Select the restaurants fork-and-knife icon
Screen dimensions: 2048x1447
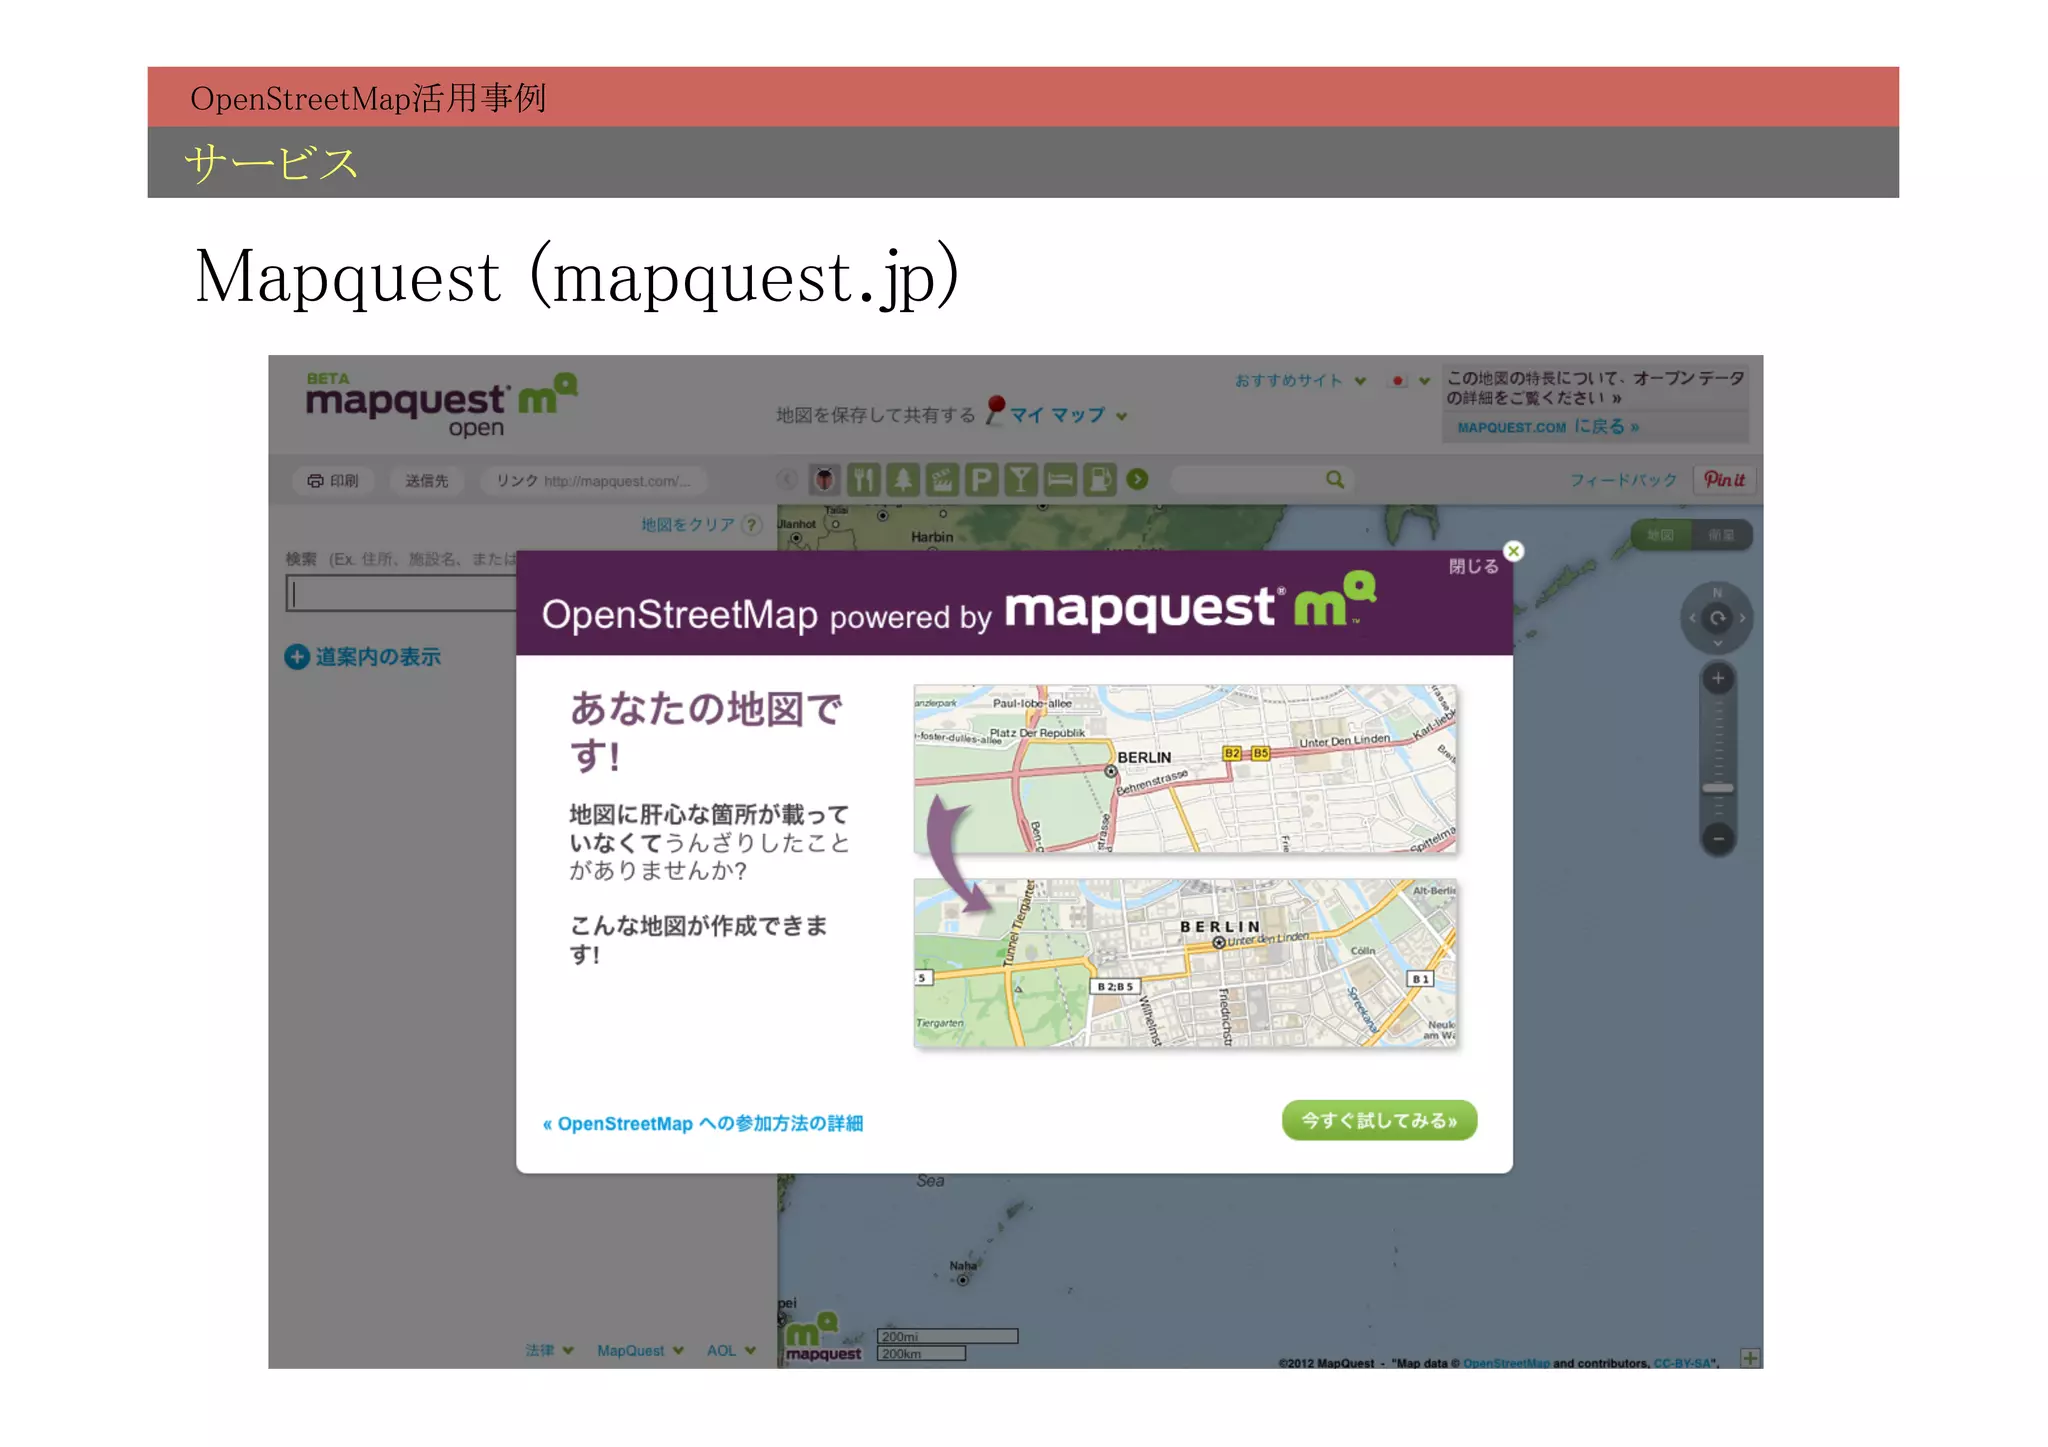click(x=863, y=480)
